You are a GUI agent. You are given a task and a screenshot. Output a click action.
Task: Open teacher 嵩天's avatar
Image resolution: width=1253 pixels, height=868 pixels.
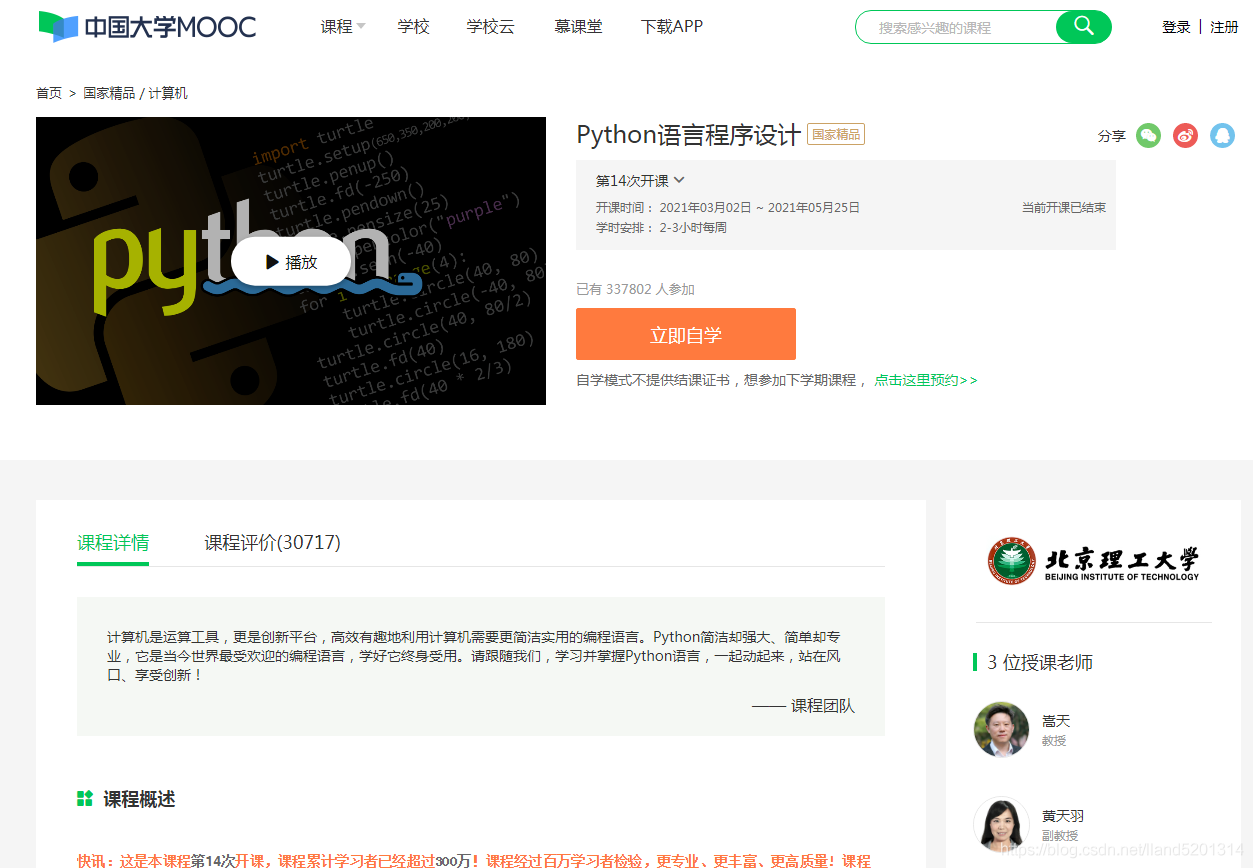[x=1001, y=729]
